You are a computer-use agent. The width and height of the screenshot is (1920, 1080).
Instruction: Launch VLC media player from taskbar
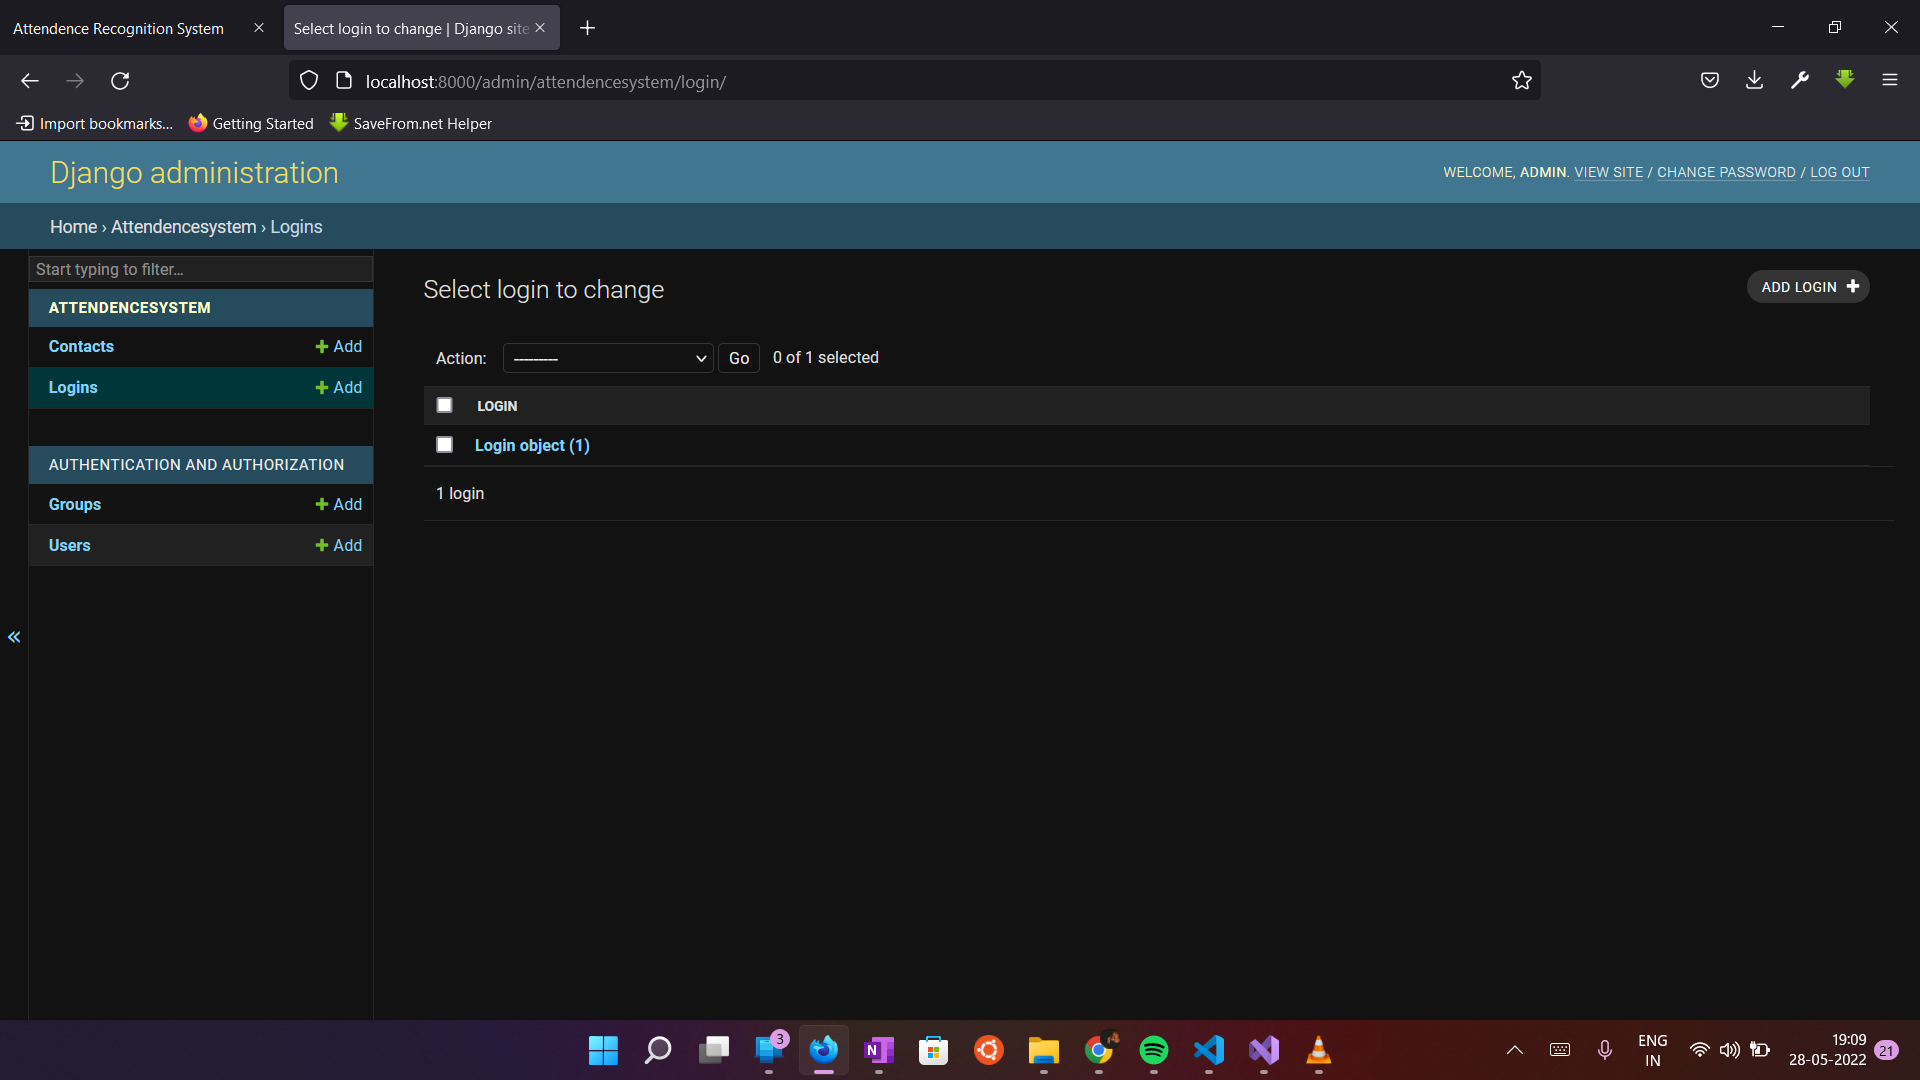[1318, 1051]
